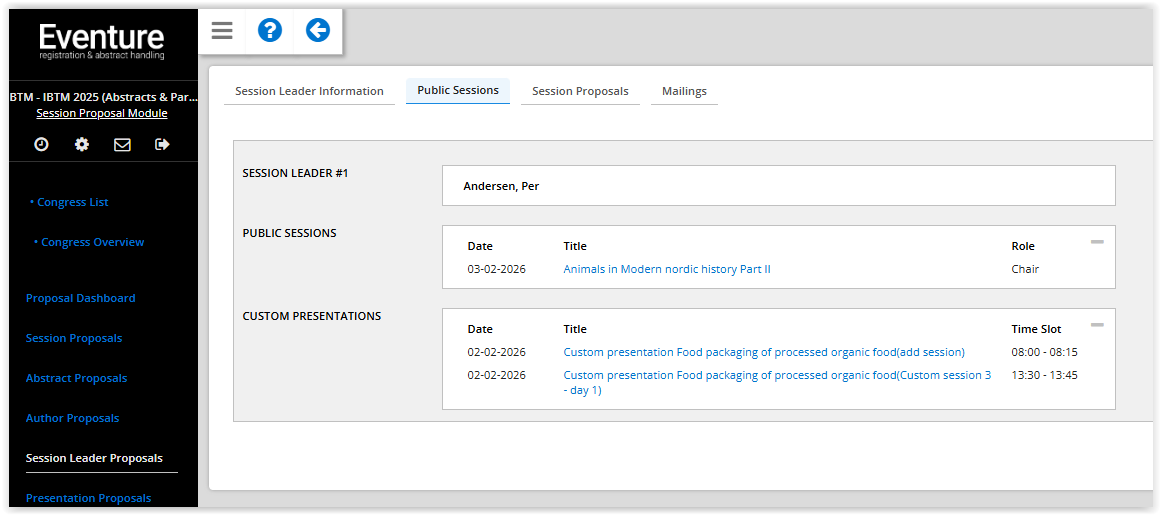
Task: Click the blue back arrow icon
Action: coord(318,31)
